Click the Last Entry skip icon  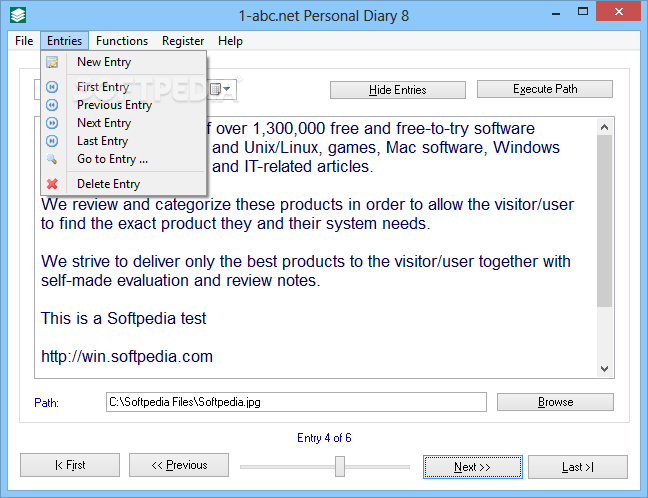pyautogui.click(x=52, y=141)
